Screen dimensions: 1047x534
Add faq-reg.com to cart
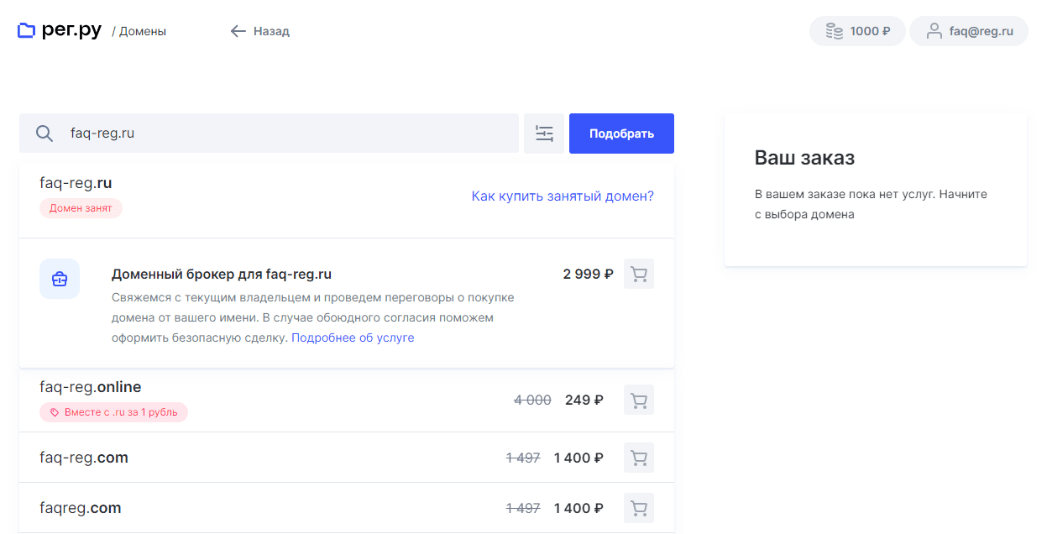pyautogui.click(x=638, y=458)
